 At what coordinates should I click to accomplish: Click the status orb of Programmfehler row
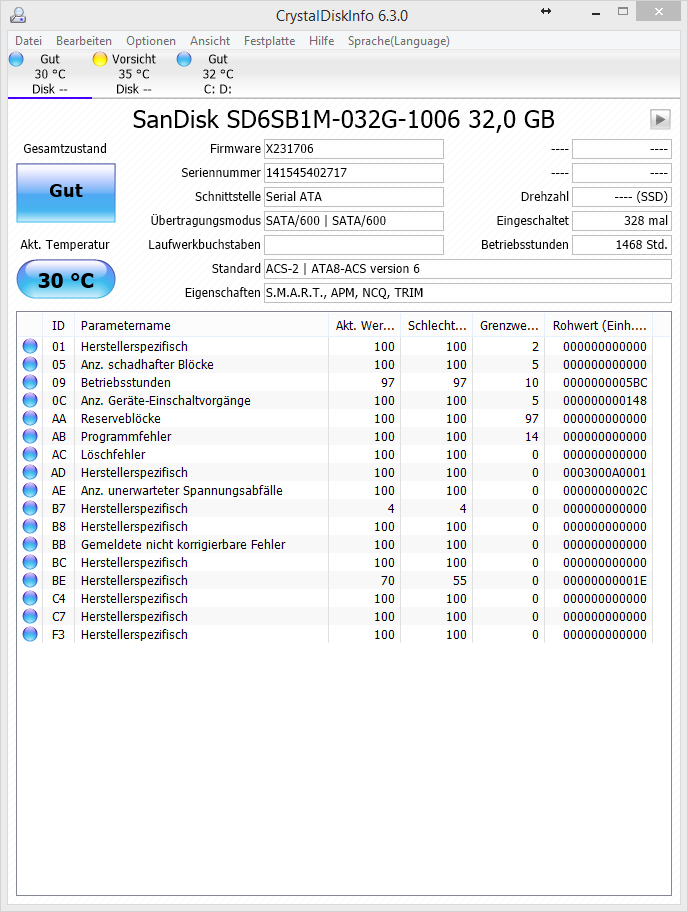point(30,436)
